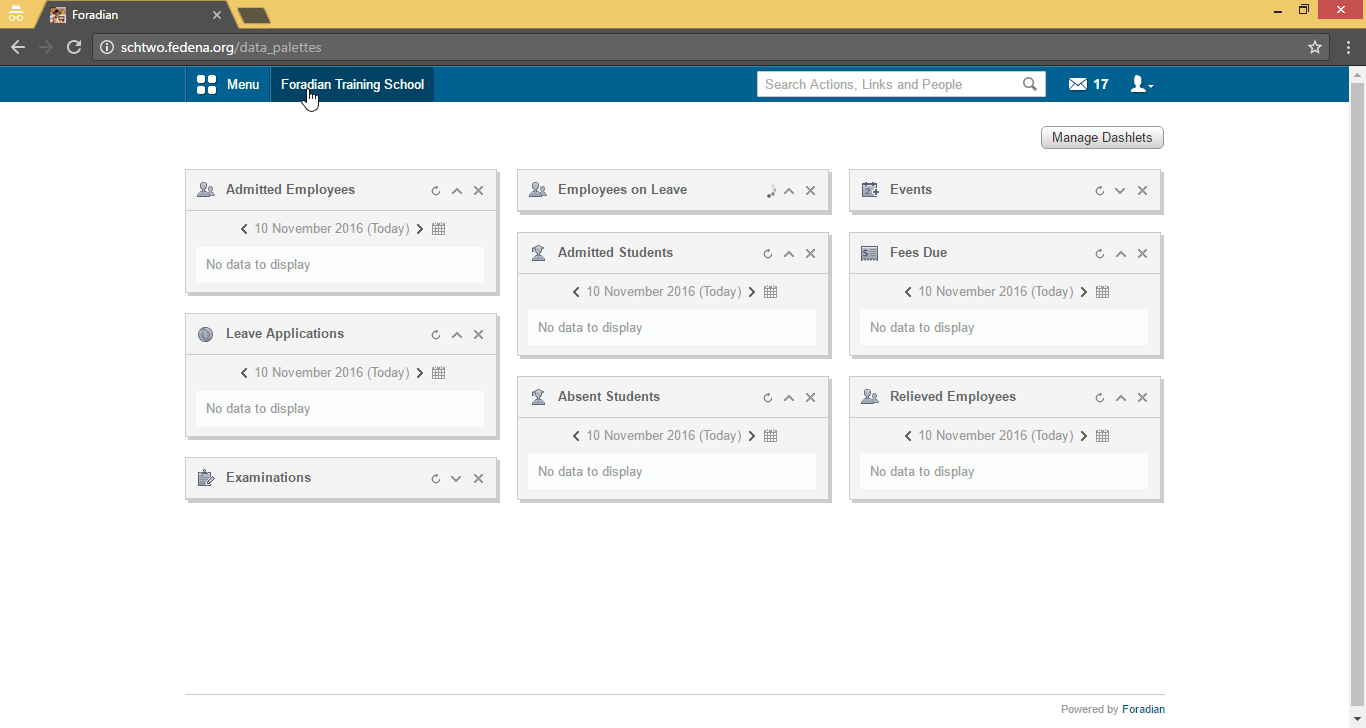1366x728 pixels.
Task: Refresh the Leave Applications dashlet
Action: click(x=435, y=334)
